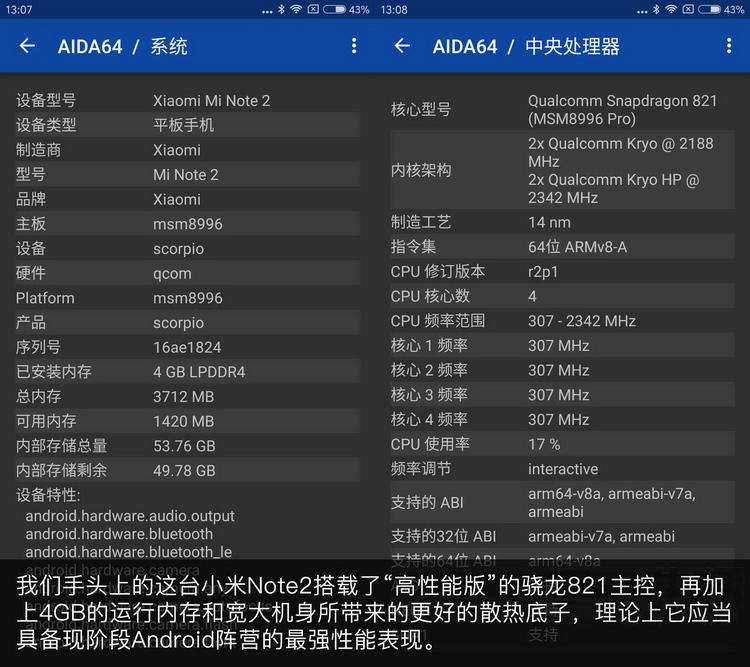Image resolution: width=750 pixels, height=667 pixels.
Task: Tap back arrow in 系统 screen header
Action: click(x=27, y=46)
